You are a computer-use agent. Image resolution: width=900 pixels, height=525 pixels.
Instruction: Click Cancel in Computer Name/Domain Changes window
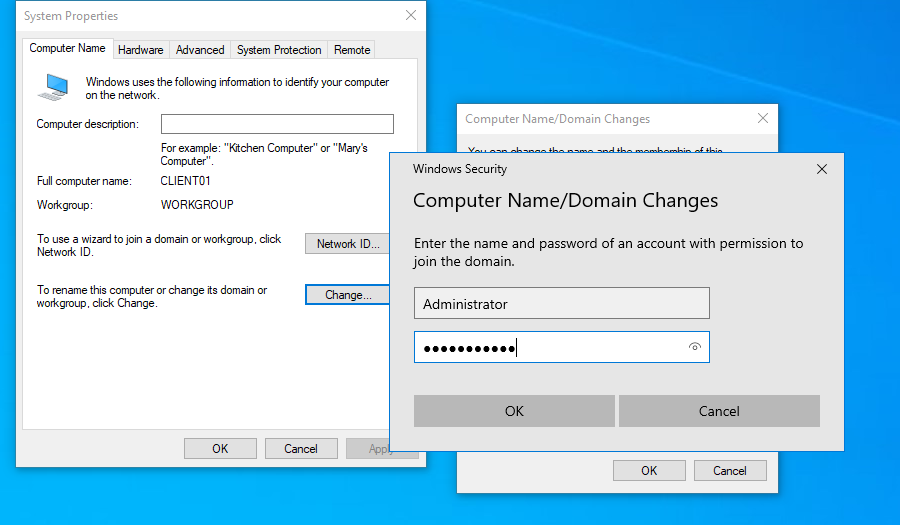pos(730,470)
